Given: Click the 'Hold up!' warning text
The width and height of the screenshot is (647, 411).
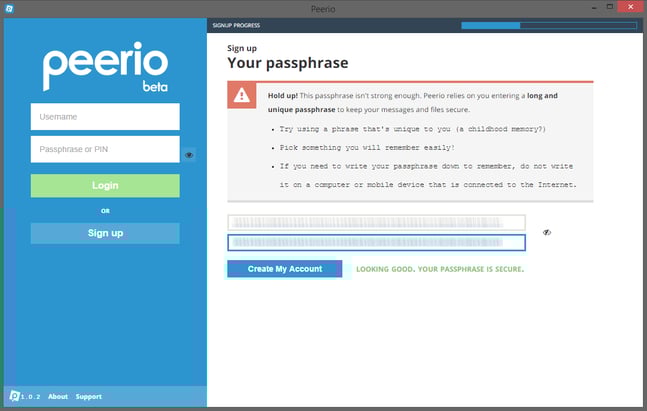Looking at the screenshot, I should point(283,95).
